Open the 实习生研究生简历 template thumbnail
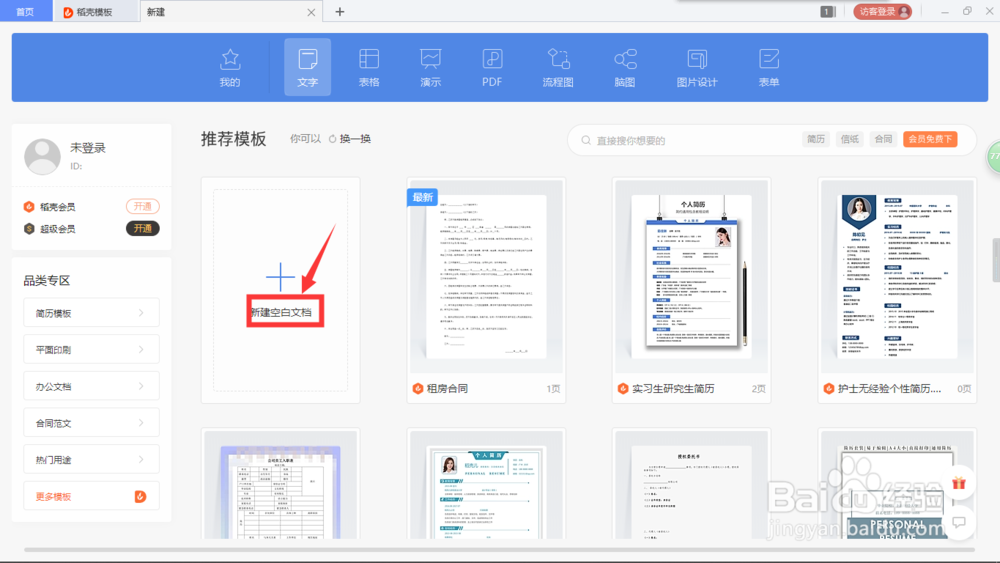This screenshot has width=1000, height=563. 691,277
